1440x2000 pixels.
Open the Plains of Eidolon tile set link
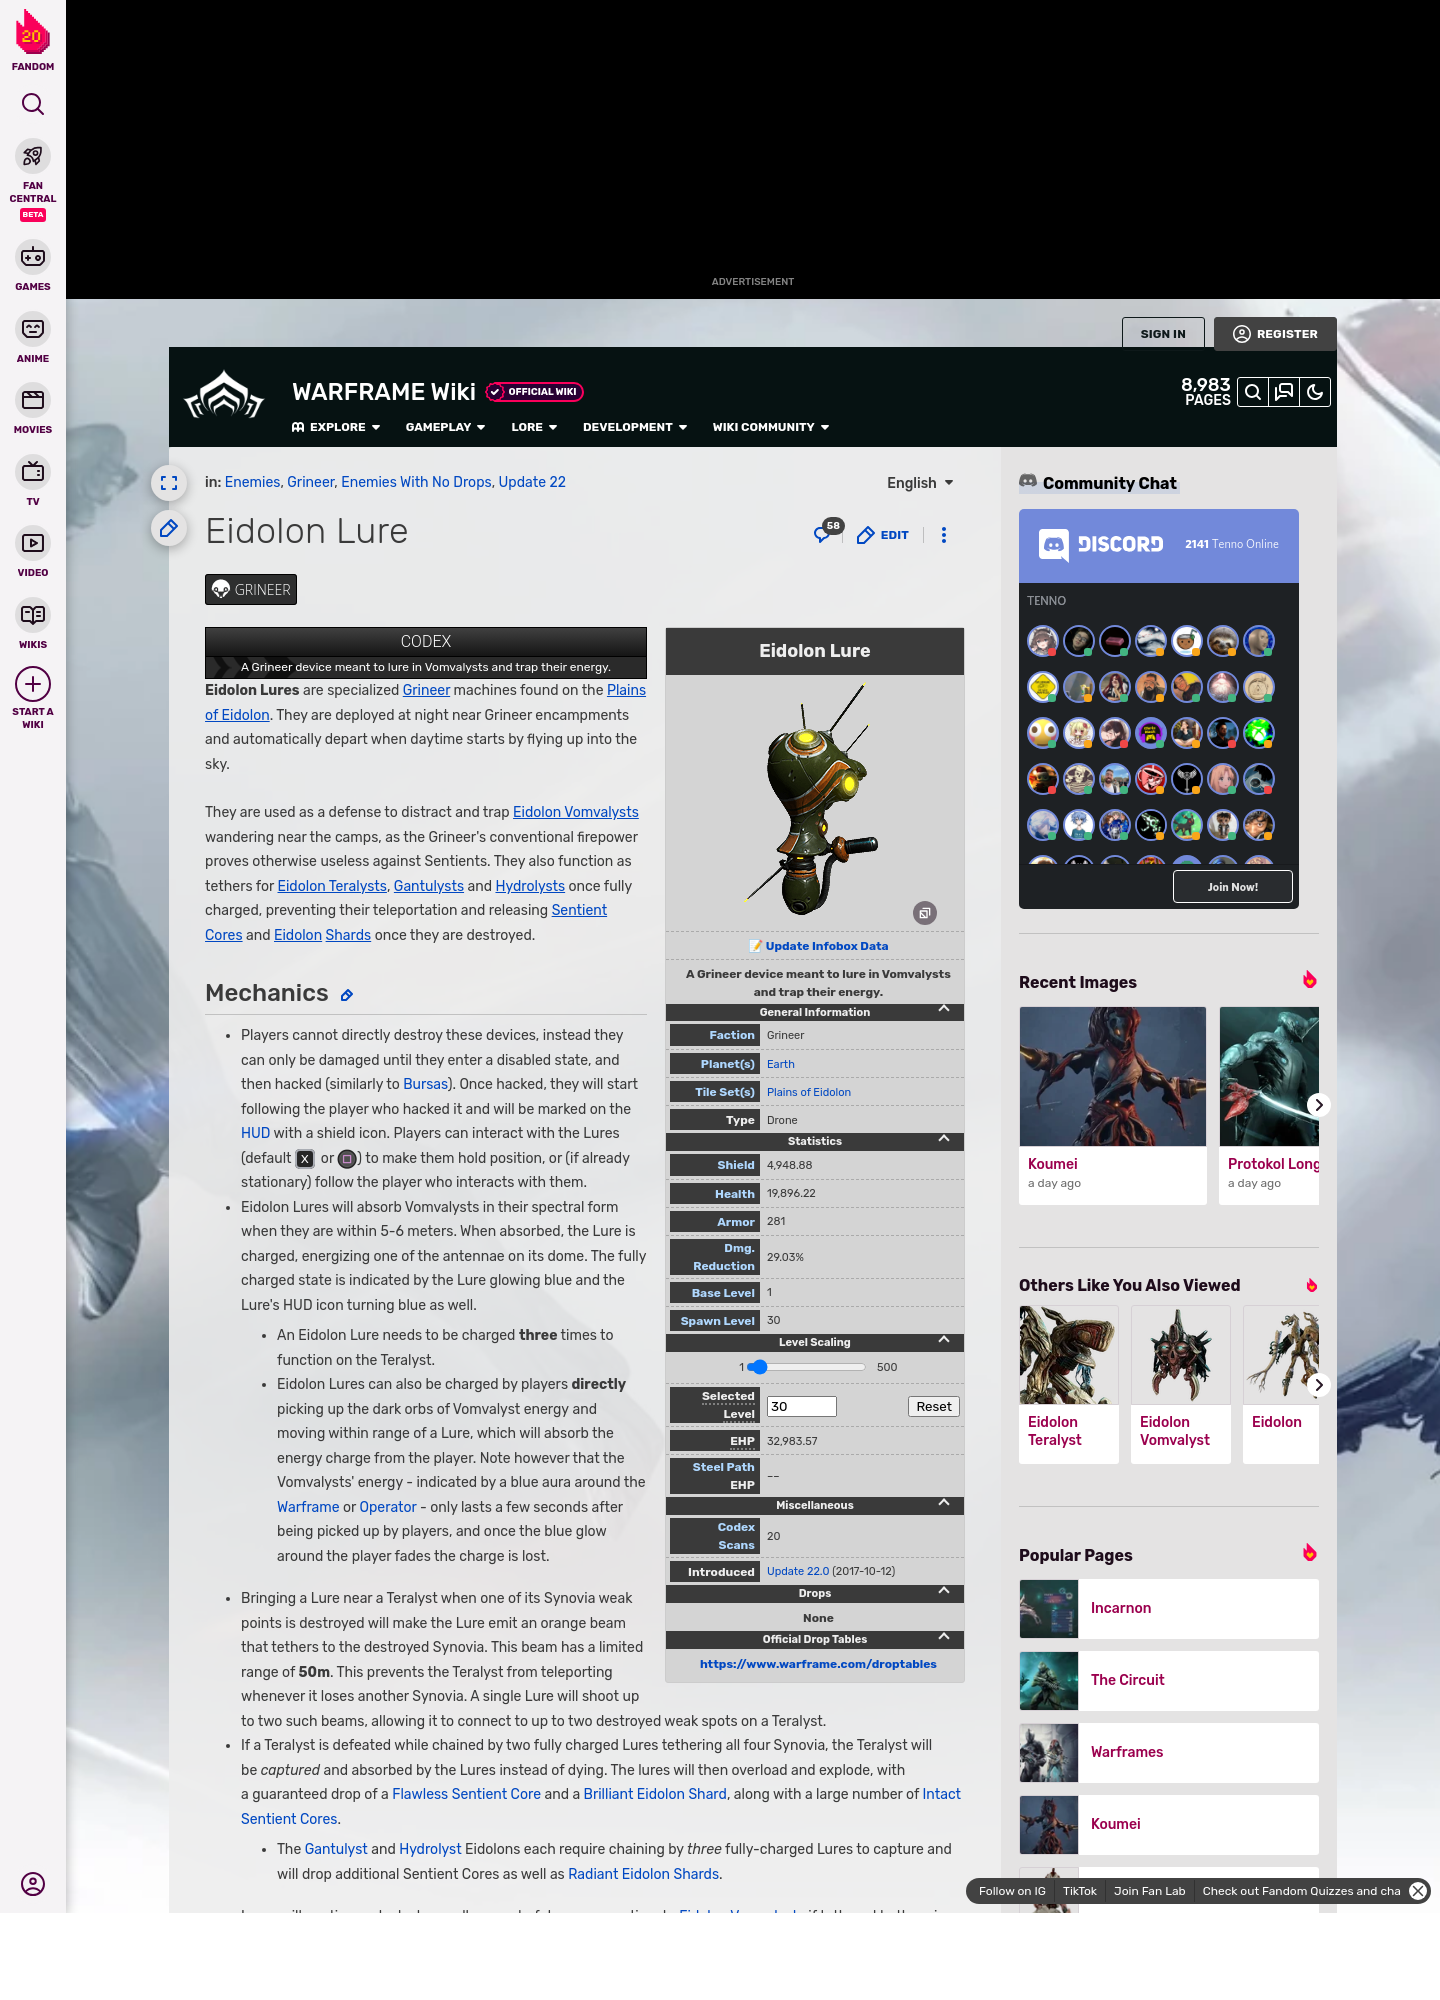(809, 1092)
